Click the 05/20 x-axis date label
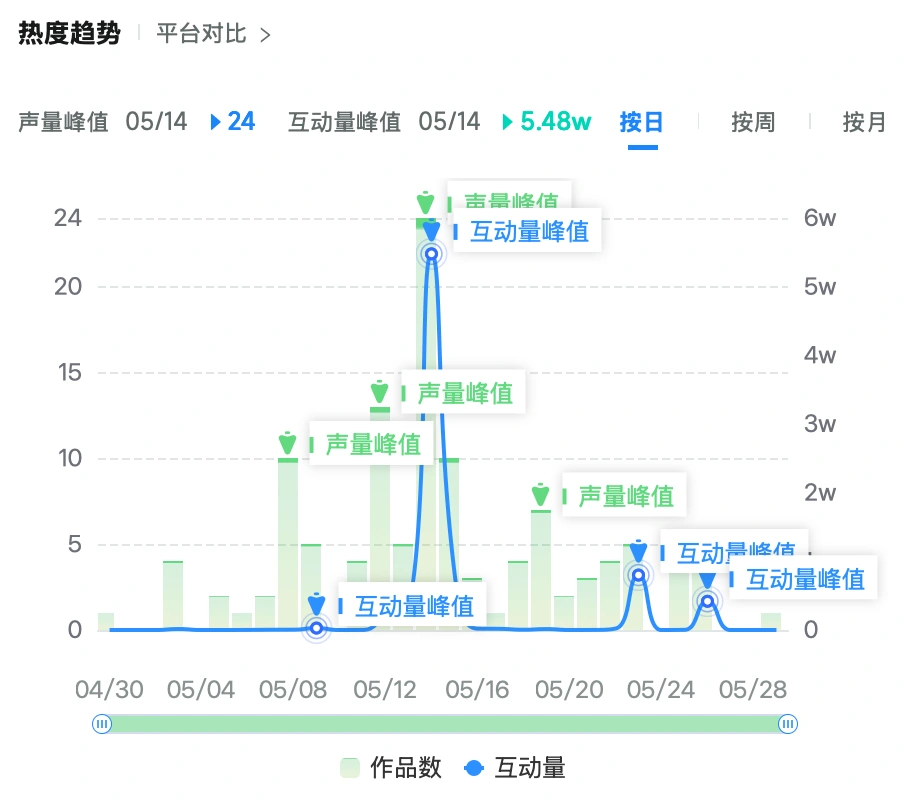 (569, 690)
